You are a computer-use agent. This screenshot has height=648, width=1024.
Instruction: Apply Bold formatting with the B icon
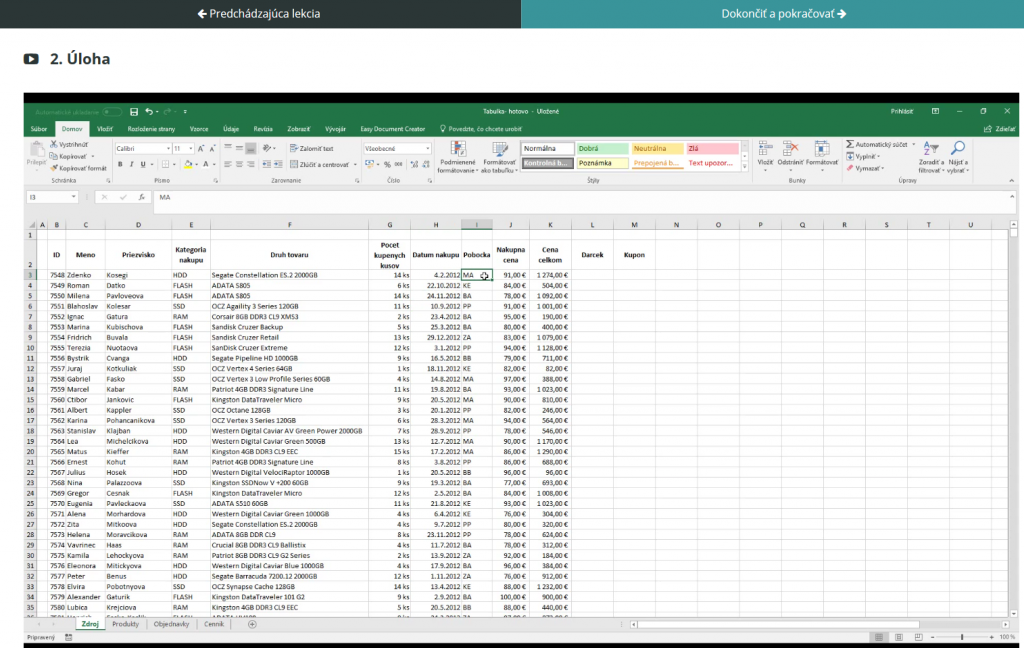pos(120,165)
